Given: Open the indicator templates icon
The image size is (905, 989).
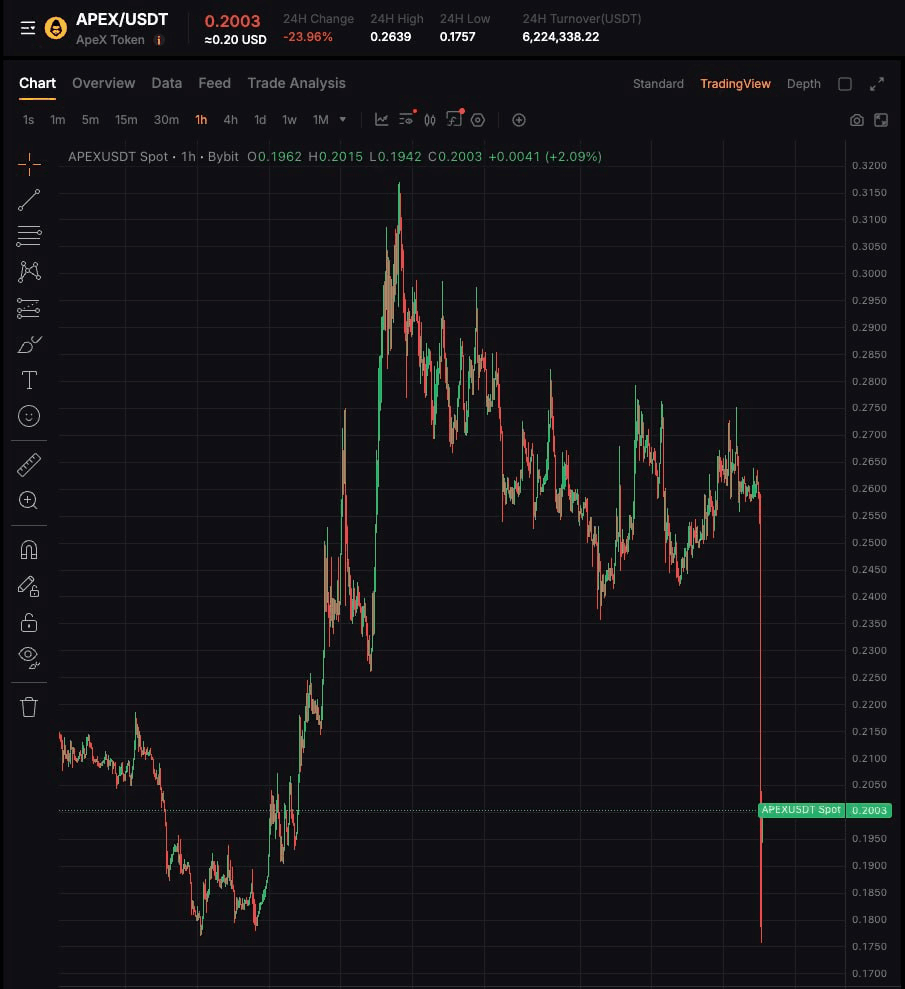Looking at the screenshot, I should (x=407, y=119).
